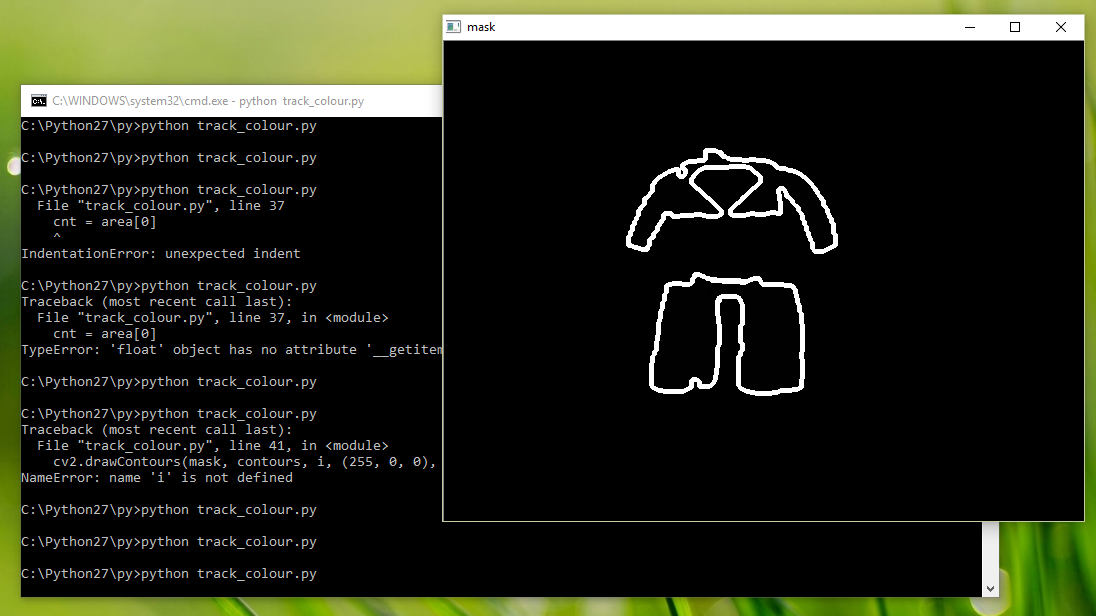Click the last python track_colour.py prompt line
1096x616 pixels.
click(168, 573)
